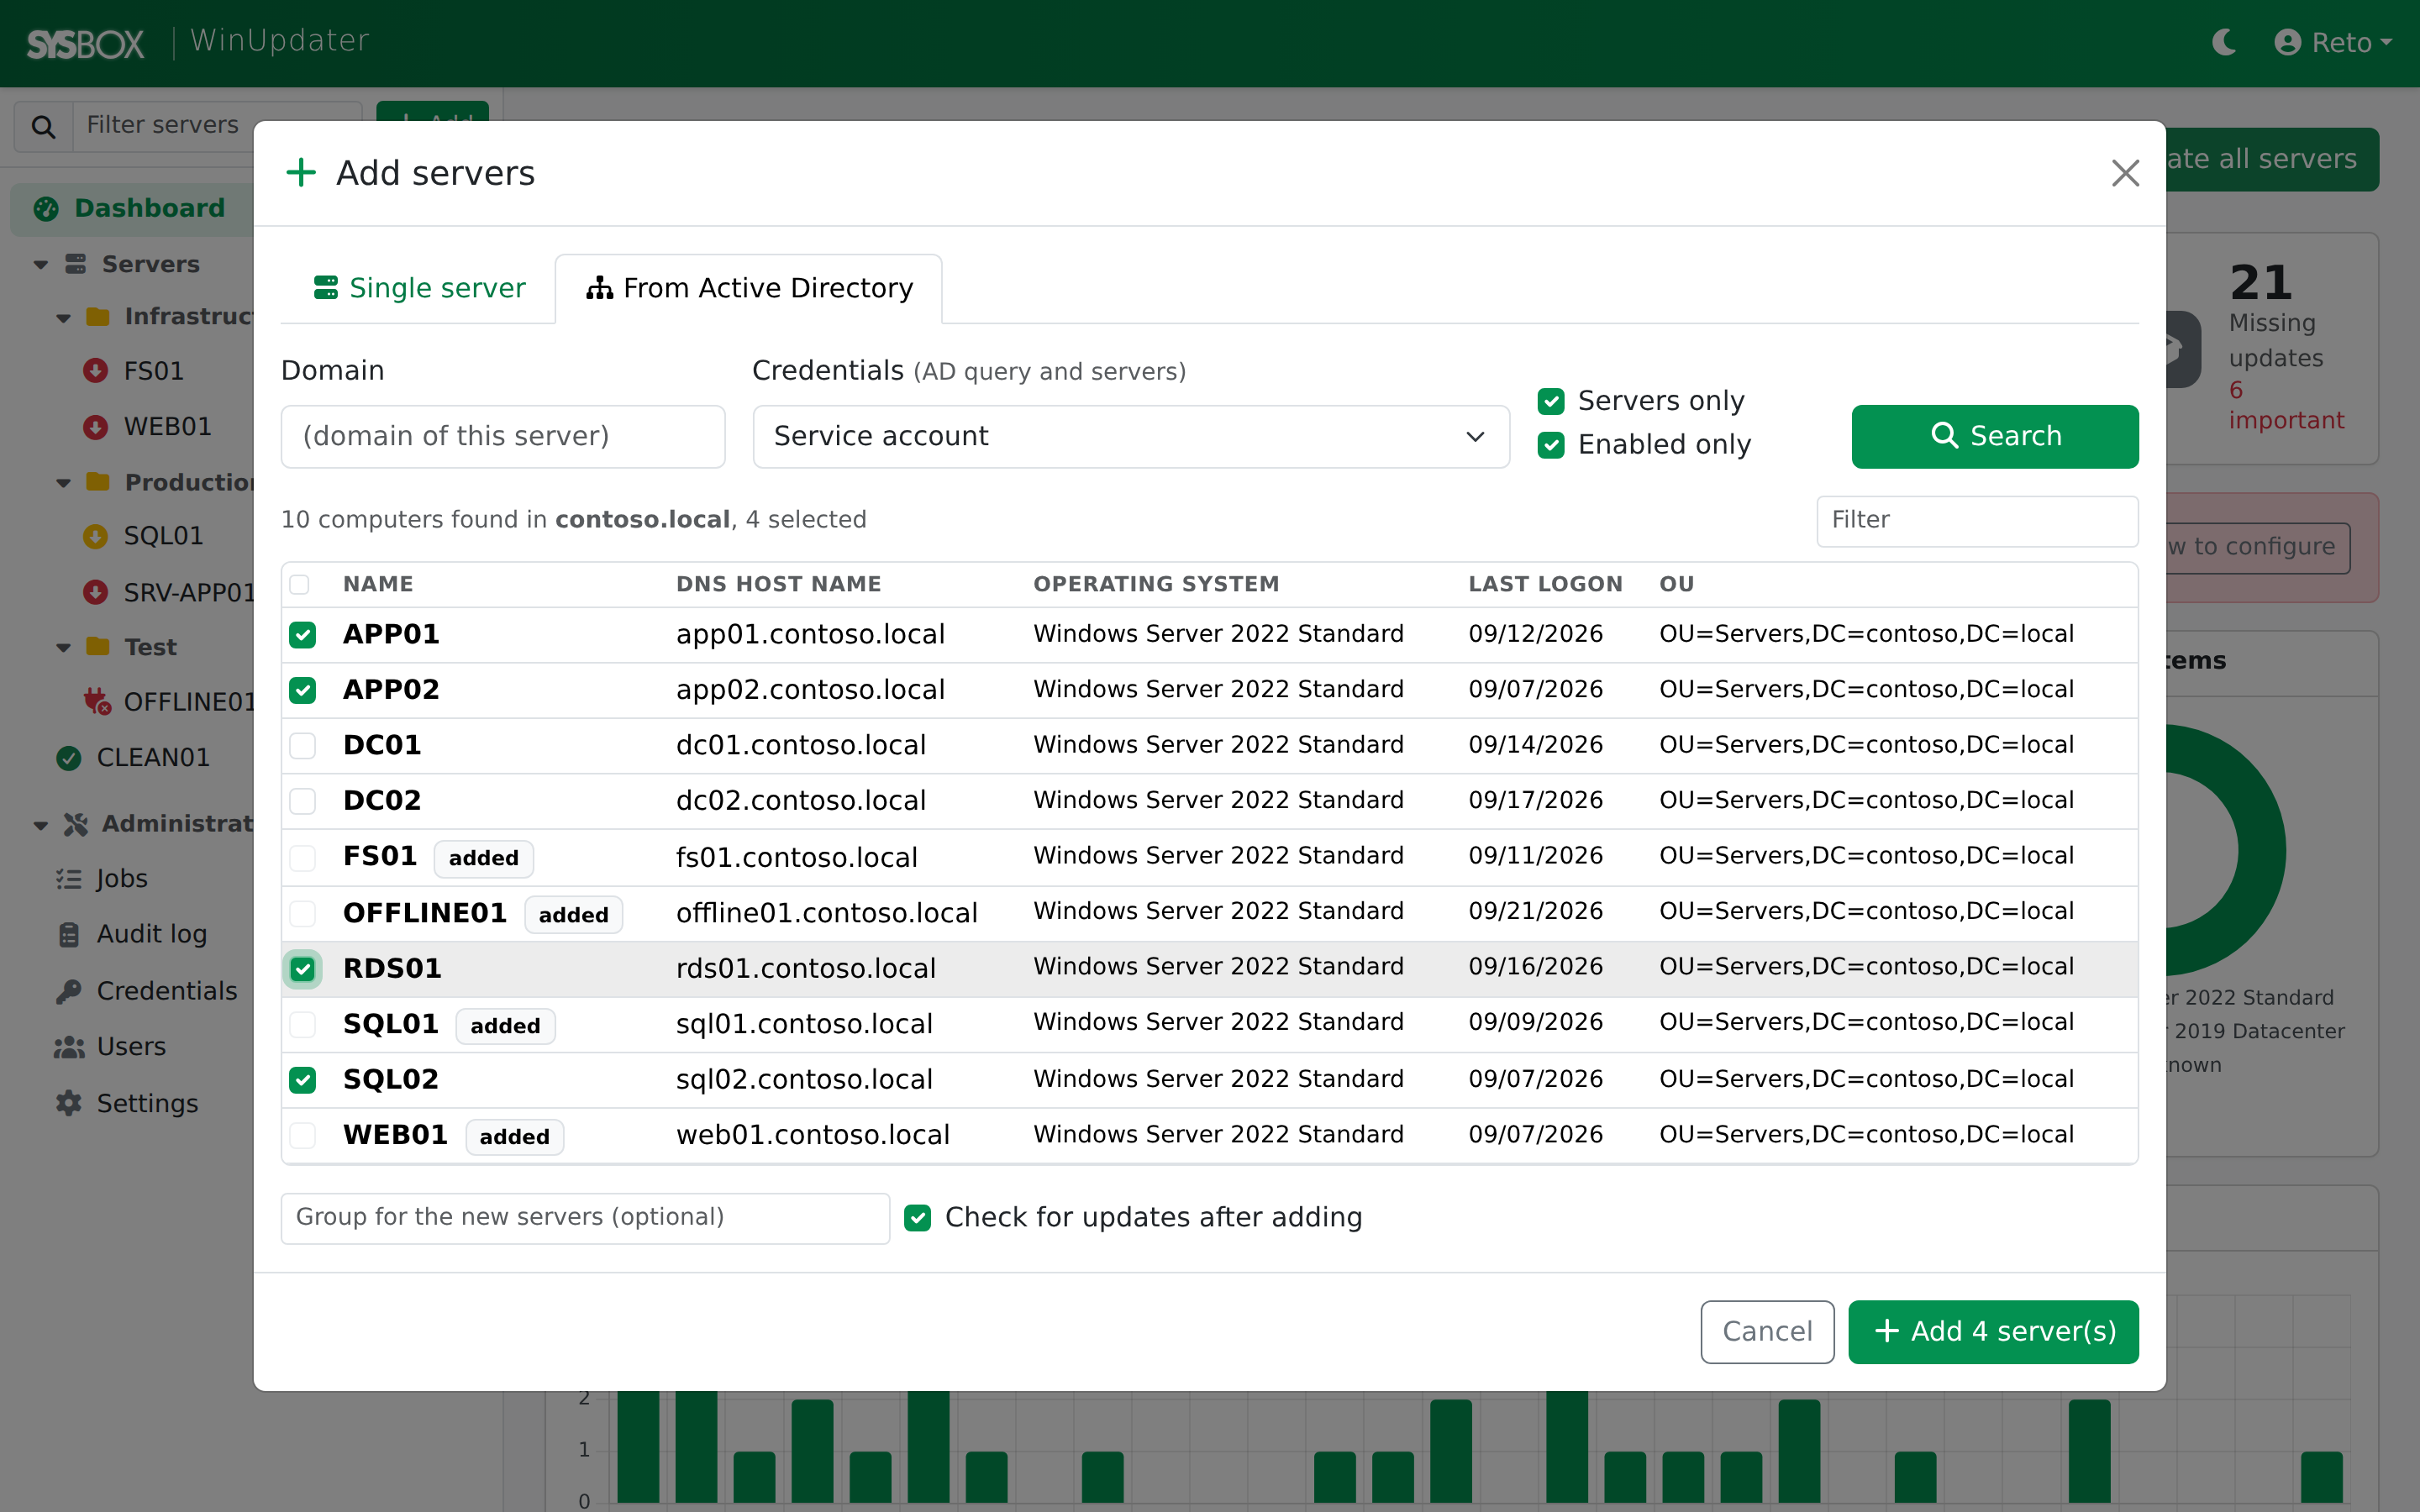Click the WEB01 red status icon
This screenshot has height=1512, width=2420.
[x=95, y=427]
